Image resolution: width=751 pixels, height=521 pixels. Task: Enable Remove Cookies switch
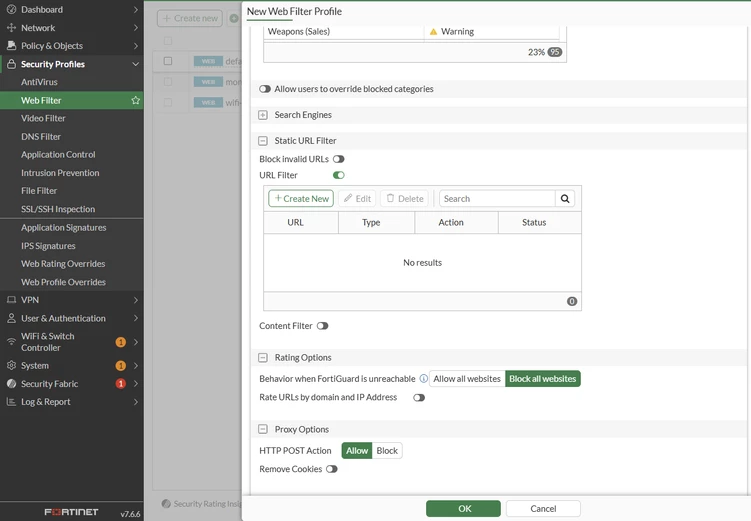pyautogui.click(x=332, y=469)
